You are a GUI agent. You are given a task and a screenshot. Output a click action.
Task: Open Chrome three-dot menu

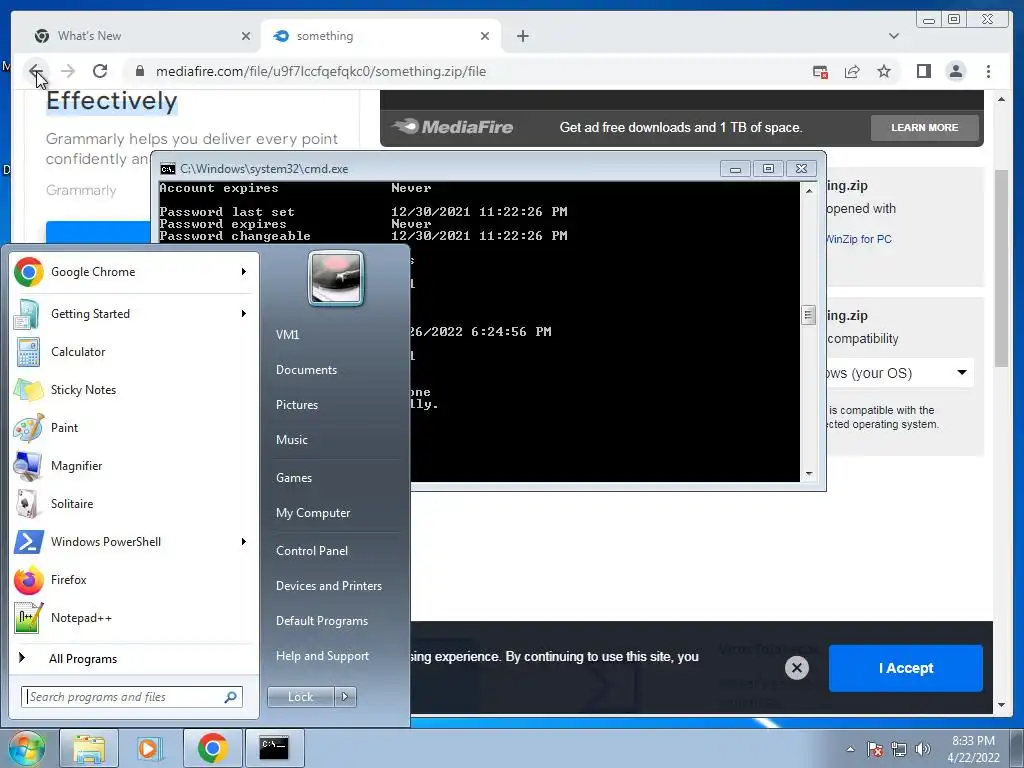click(x=988, y=71)
